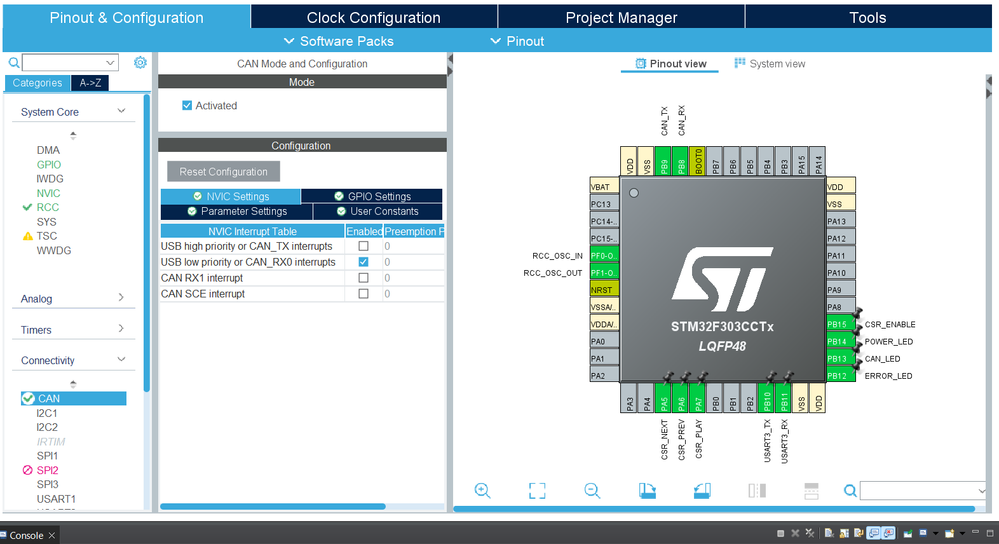This screenshot has height=544, width=999.
Task: Toggle console word wrap
Action: coord(859,533)
